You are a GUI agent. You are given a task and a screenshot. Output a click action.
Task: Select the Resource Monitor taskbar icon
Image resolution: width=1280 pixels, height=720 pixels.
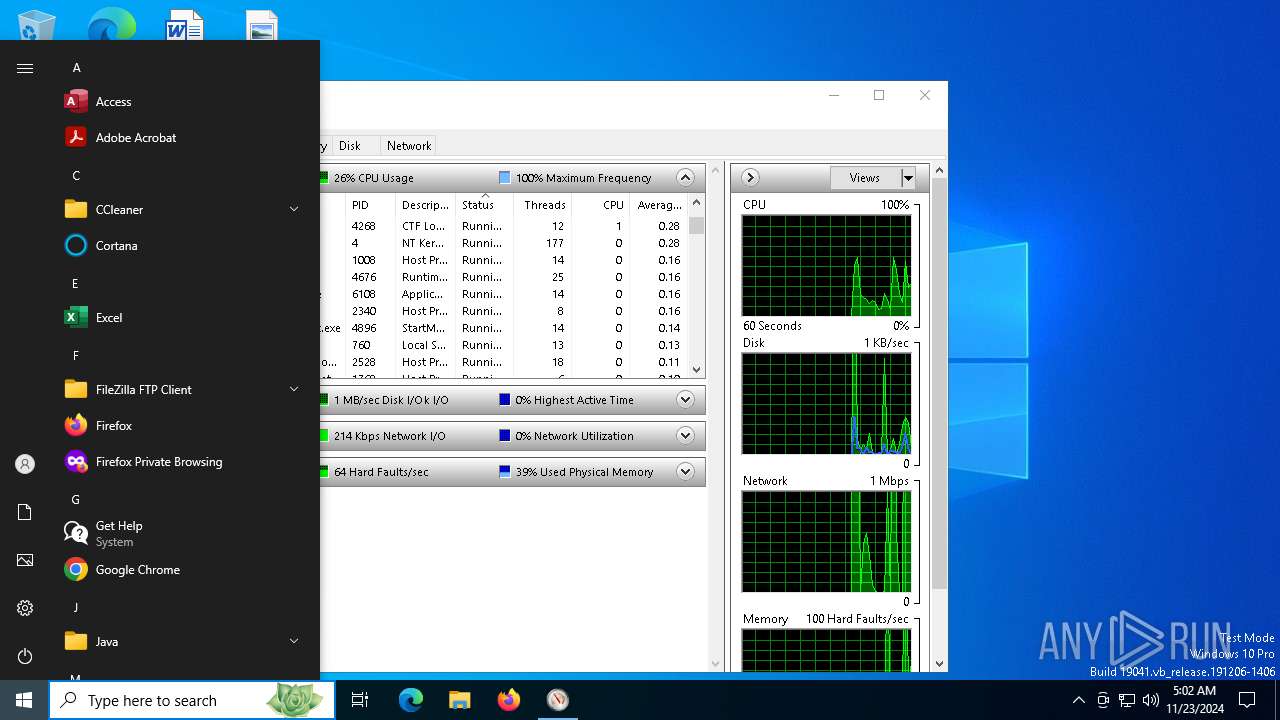point(558,700)
